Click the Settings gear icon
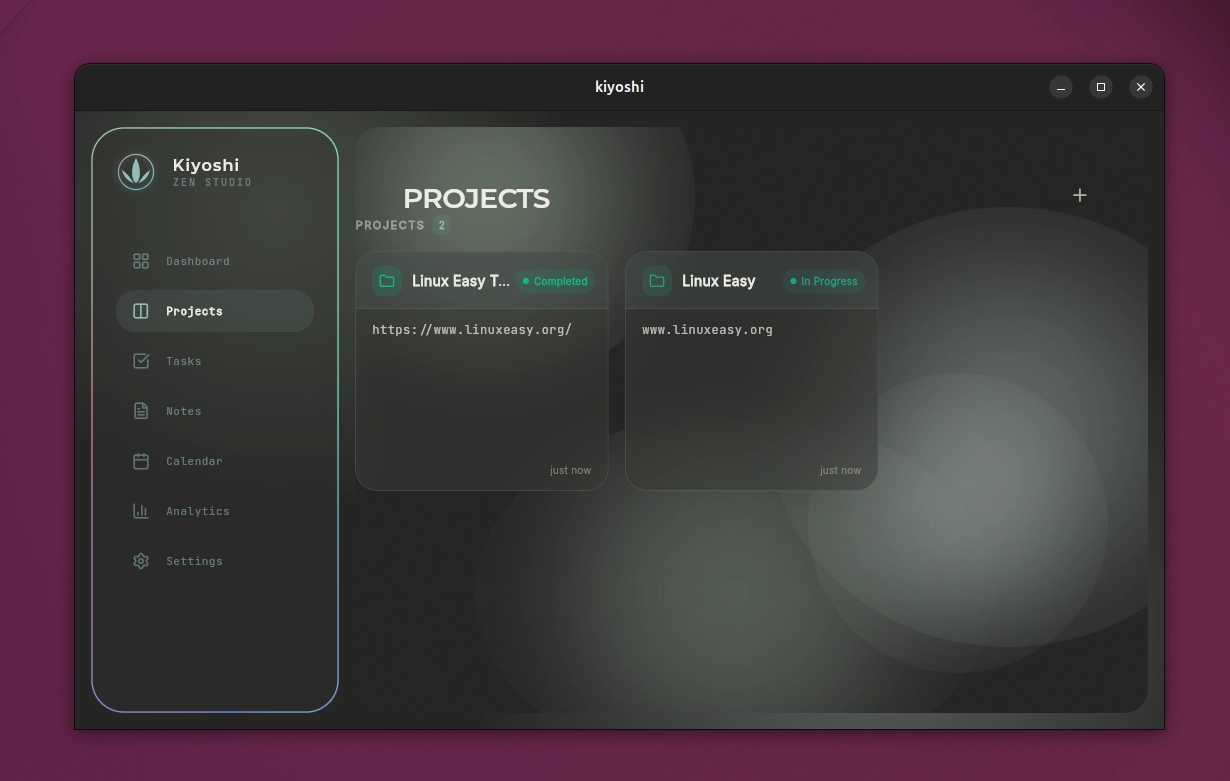The image size is (1230, 781). 141,561
